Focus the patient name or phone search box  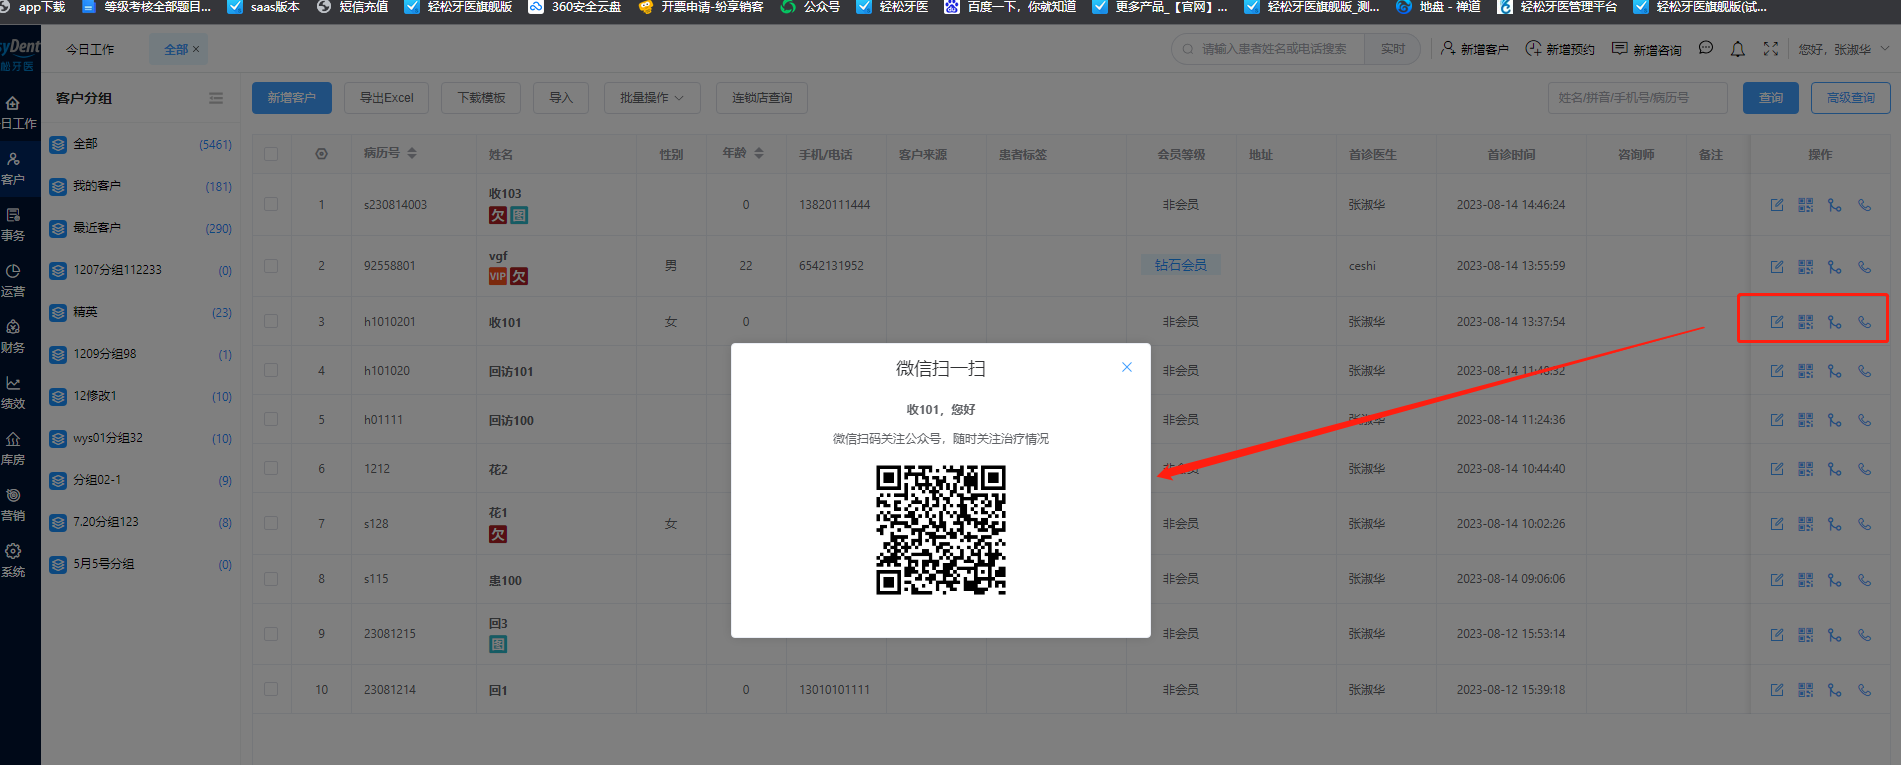[x=1268, y=49]
